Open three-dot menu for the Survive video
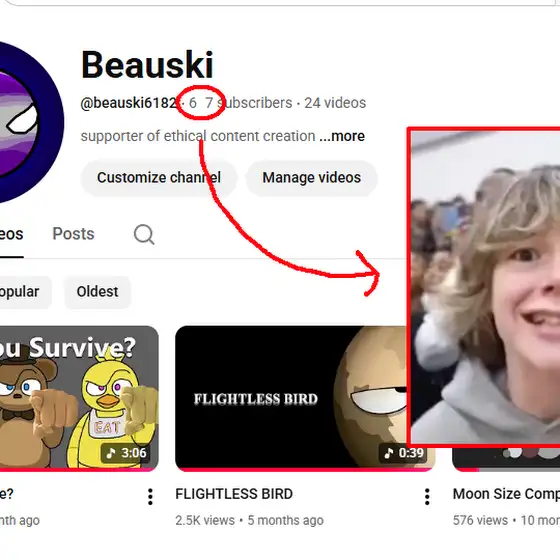The width and height of the screenshot is (560, 560). point(150,496)
